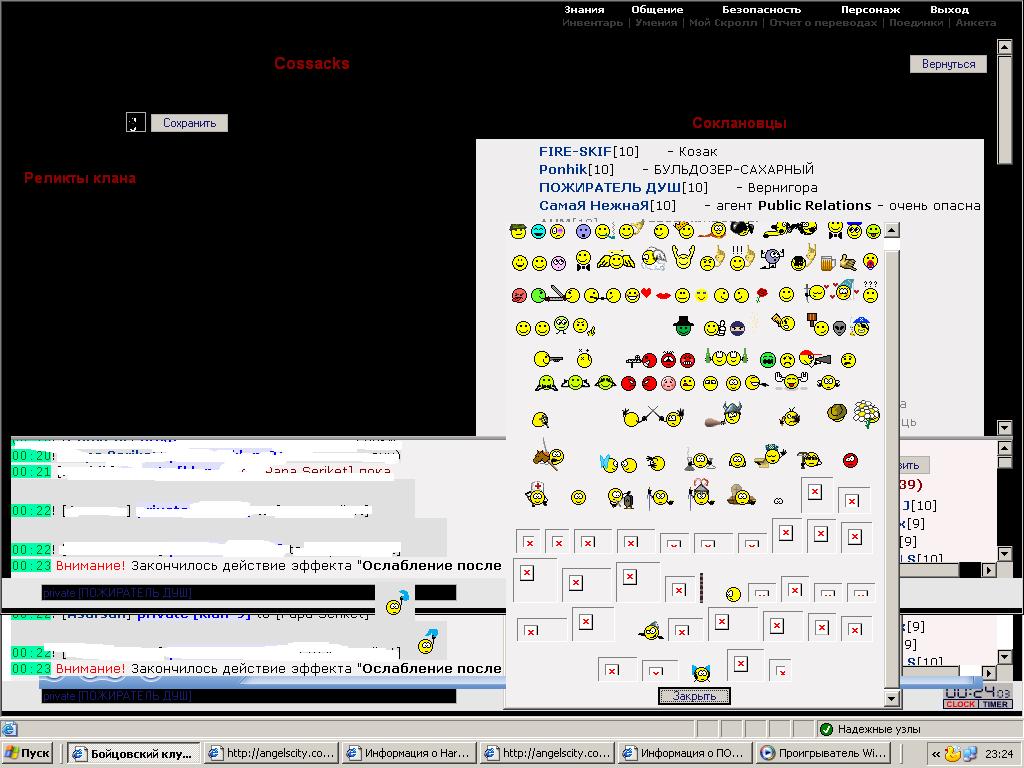Image resolution: width=1024 pixels, height=768 pixels.
Task: Choose the red rose emoticon
Action: click(761, 295)
